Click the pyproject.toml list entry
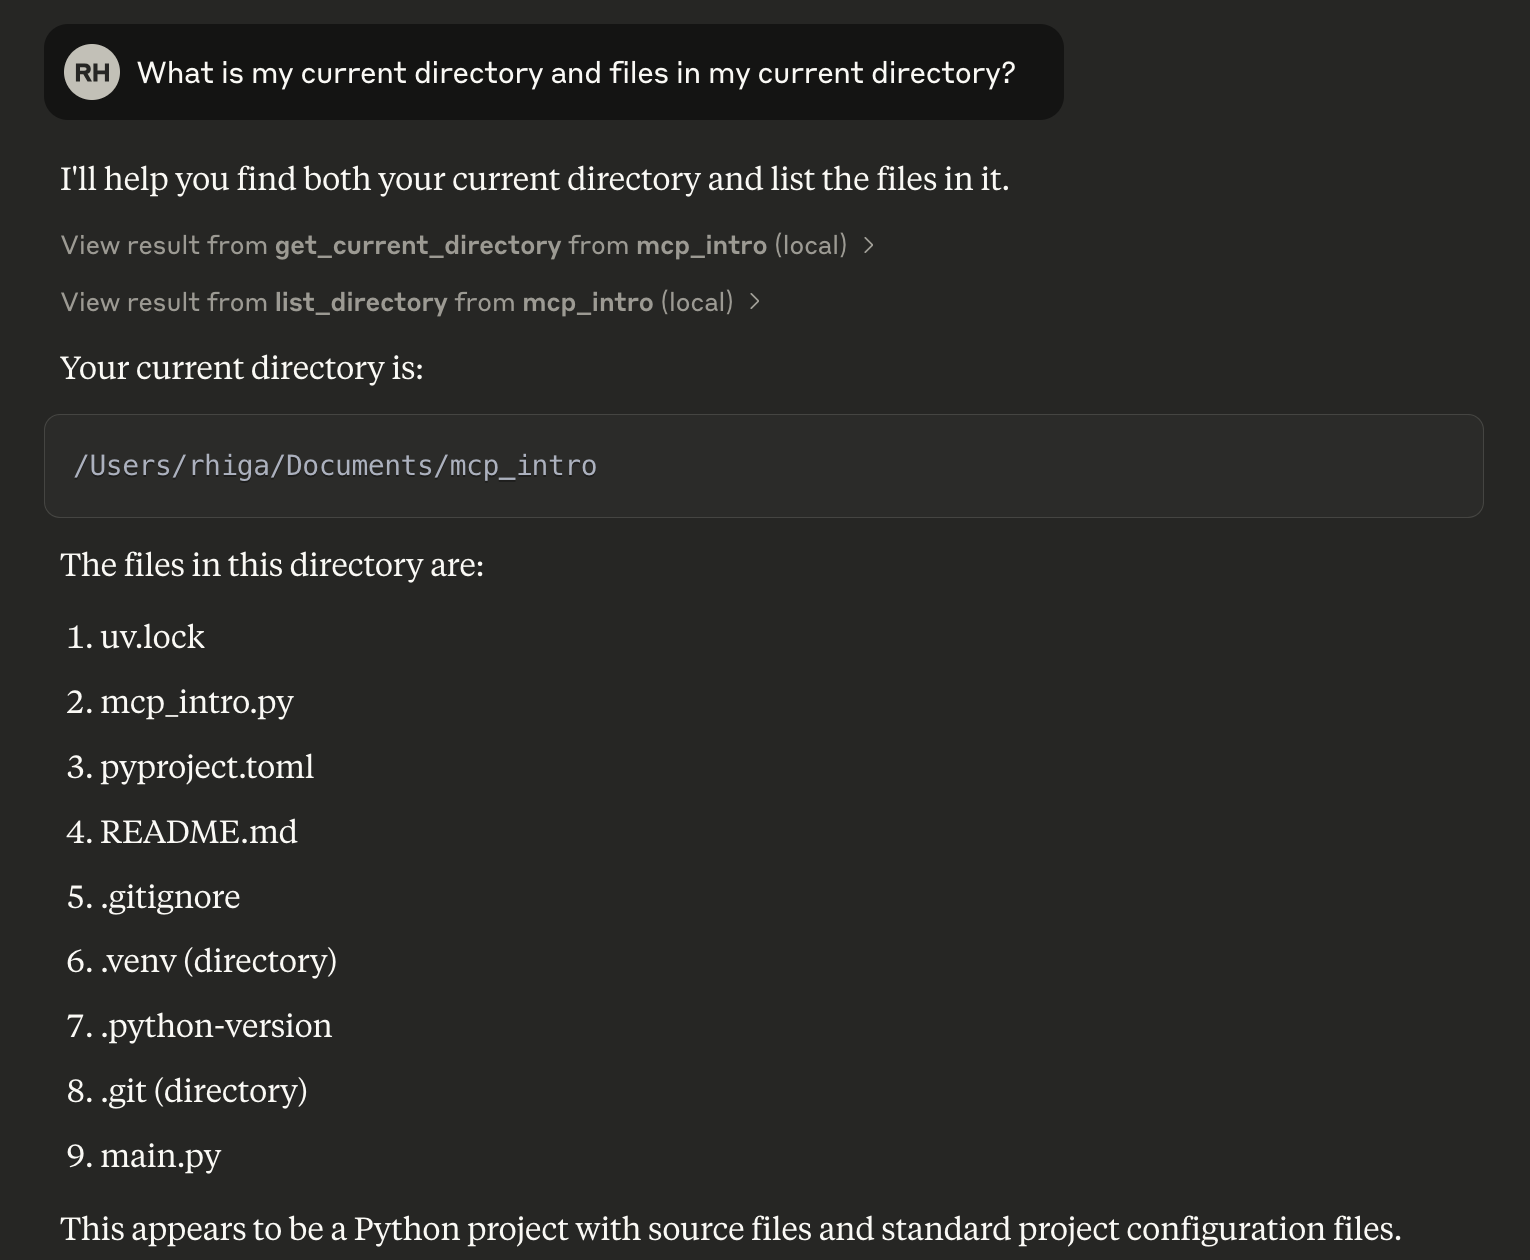 click(x=206, y=767)
